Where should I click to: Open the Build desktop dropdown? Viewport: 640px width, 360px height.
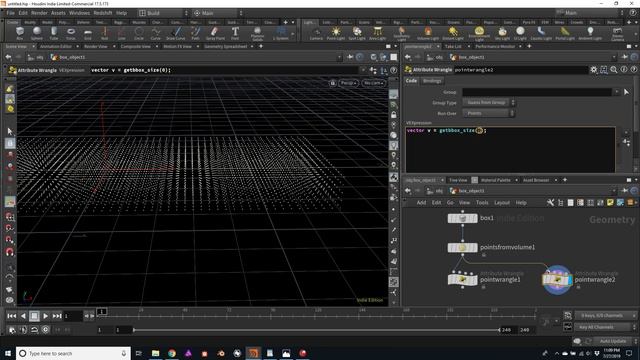(x=163, y=13)
